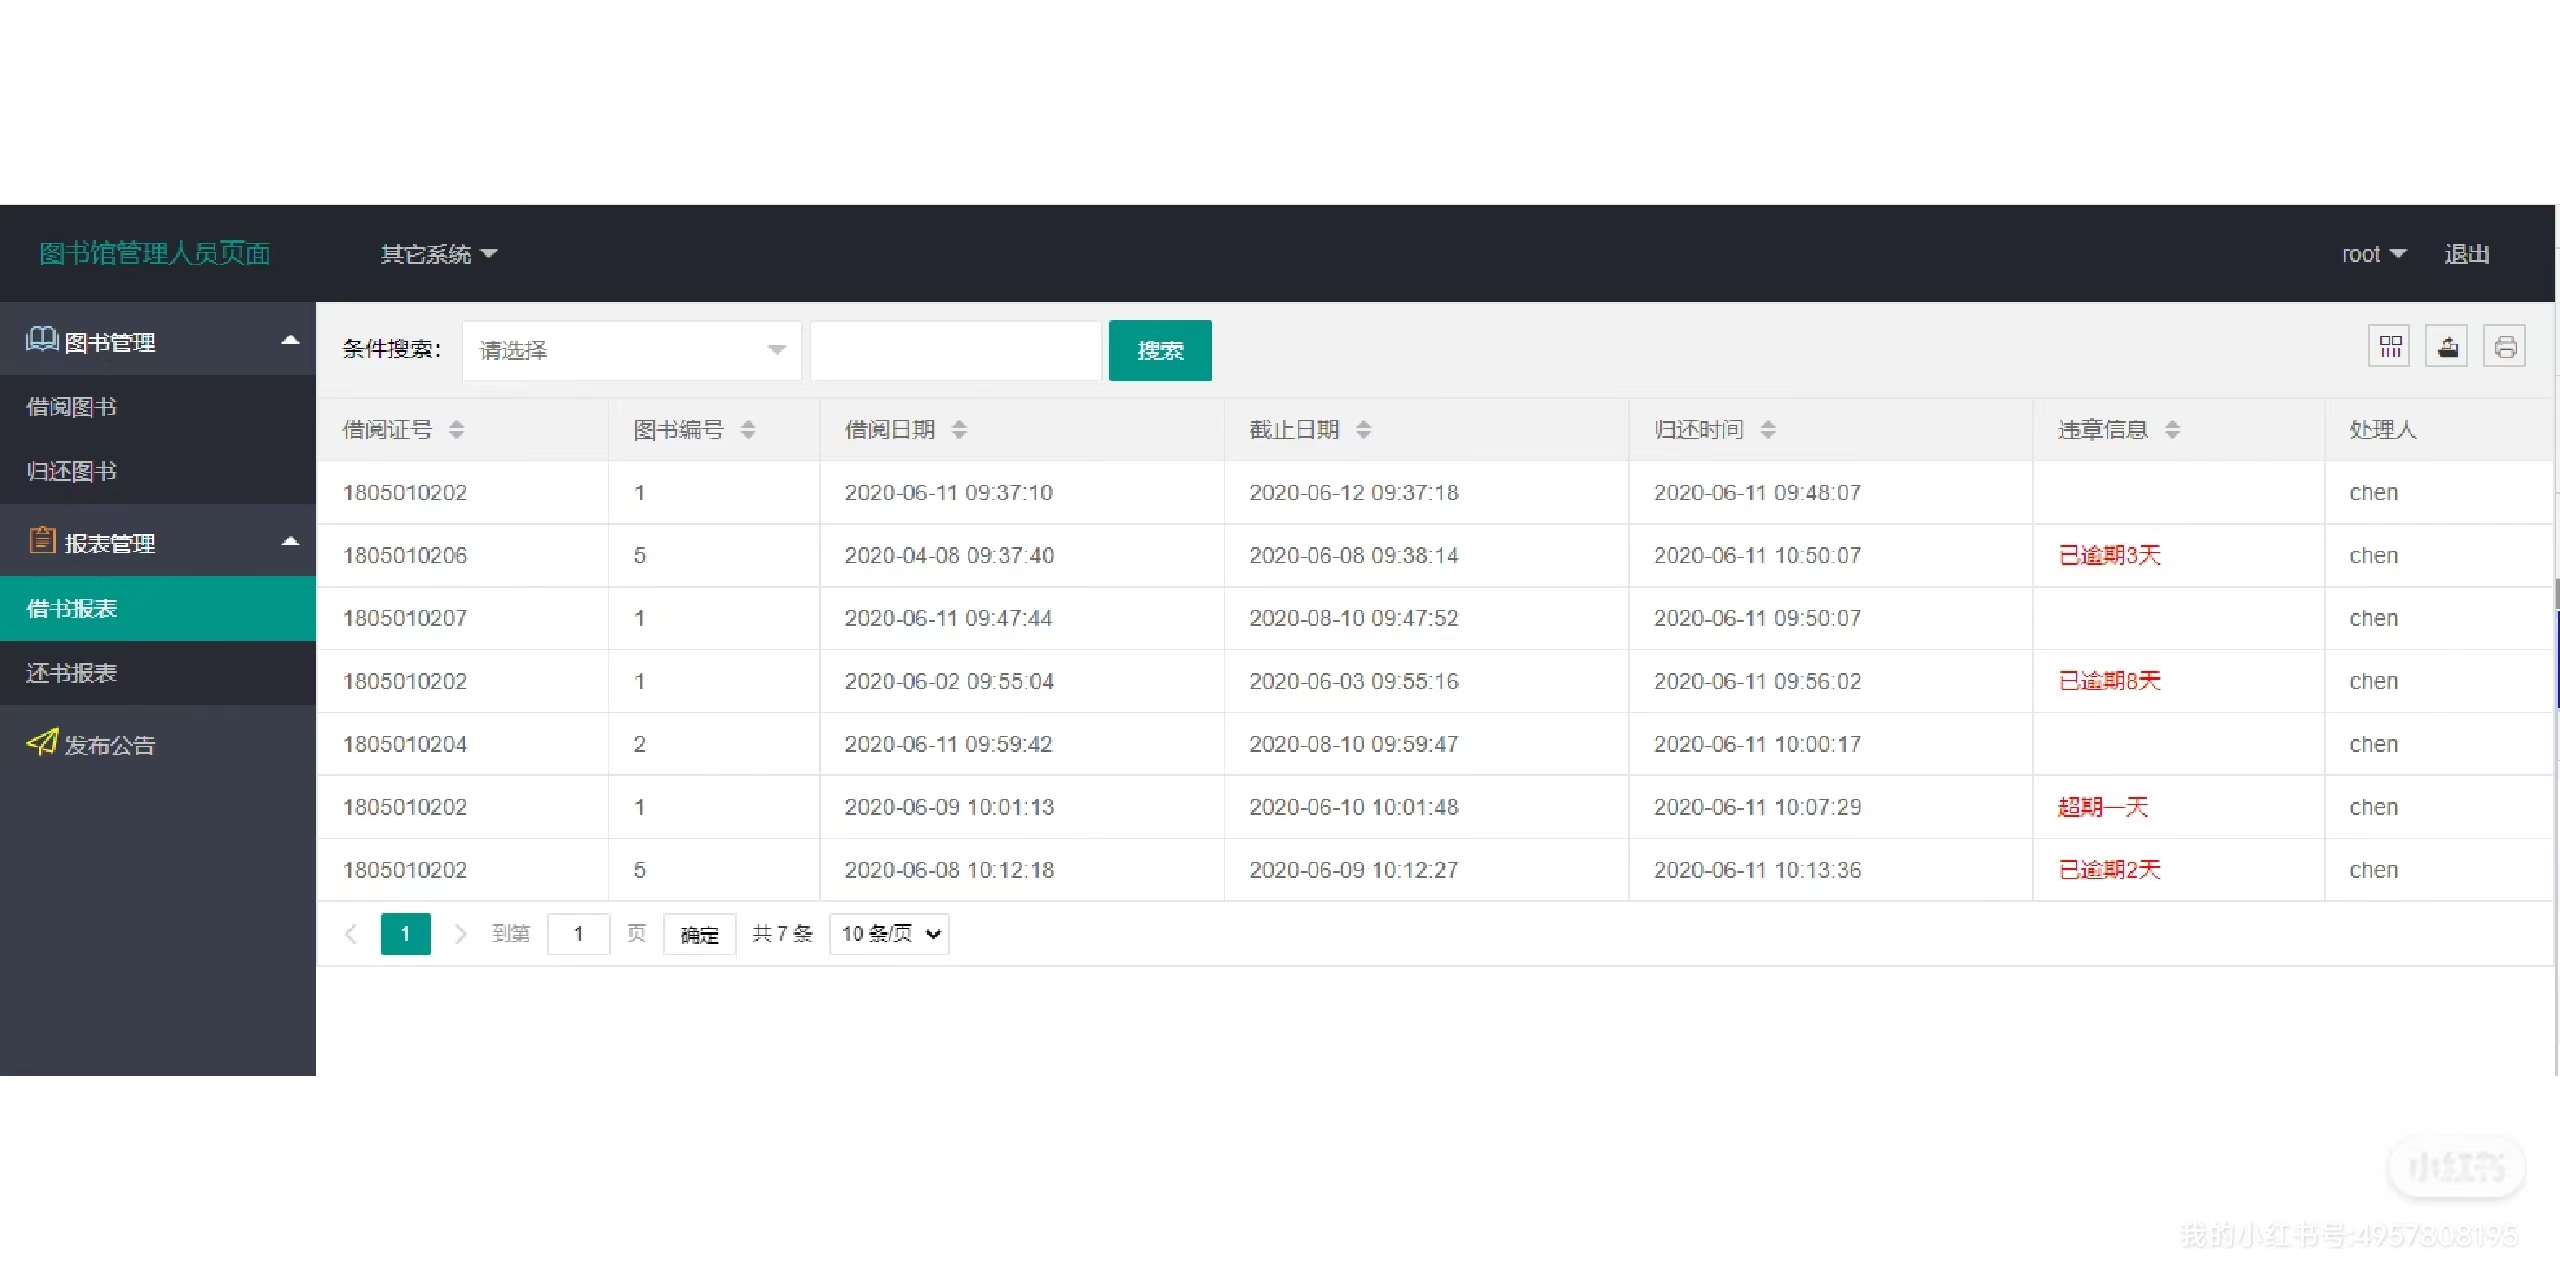2560x1280 pixels.
Task: Open the 请选择 search condition dropdown
Action: [x=631, y=350]
